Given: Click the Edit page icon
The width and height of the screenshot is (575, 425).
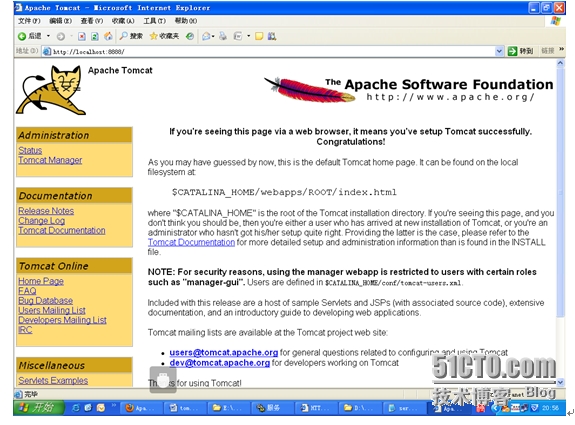Looking at the screenshot, I should click(x=238, y=36).
